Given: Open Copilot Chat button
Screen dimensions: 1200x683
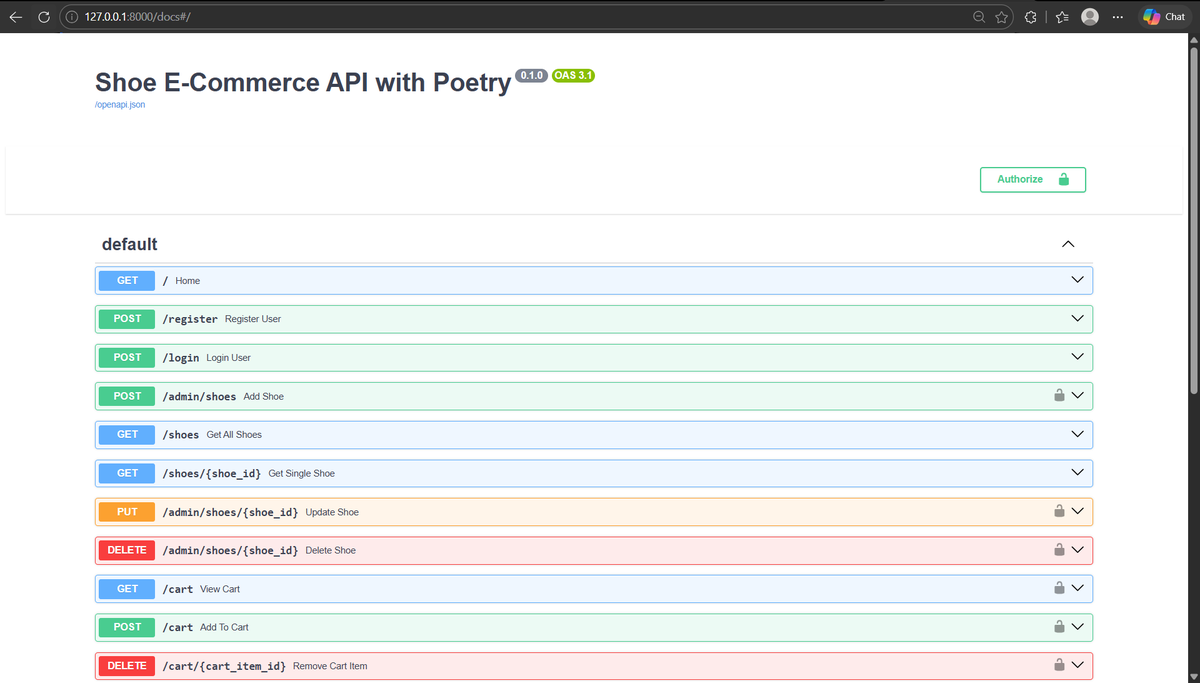Looking at the screenshot, I should tap(1165, 17).
